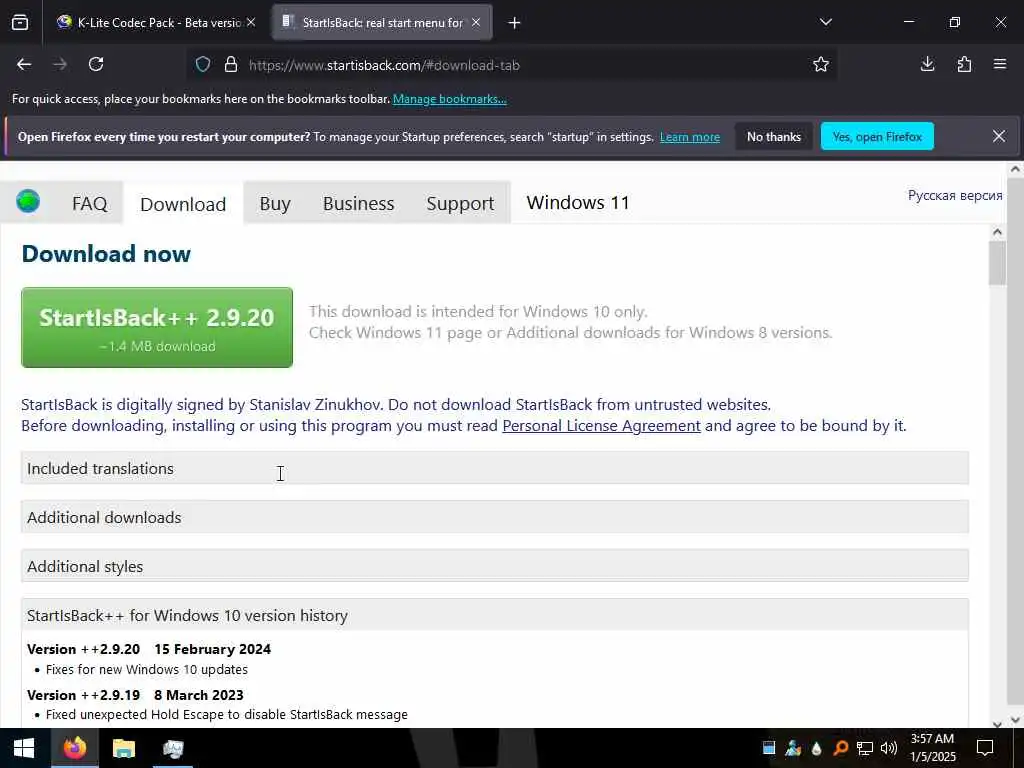The height and width of the screenshot is (768, 1024).
Task: Open the Buy tab
Action: [x=275, y=203]
